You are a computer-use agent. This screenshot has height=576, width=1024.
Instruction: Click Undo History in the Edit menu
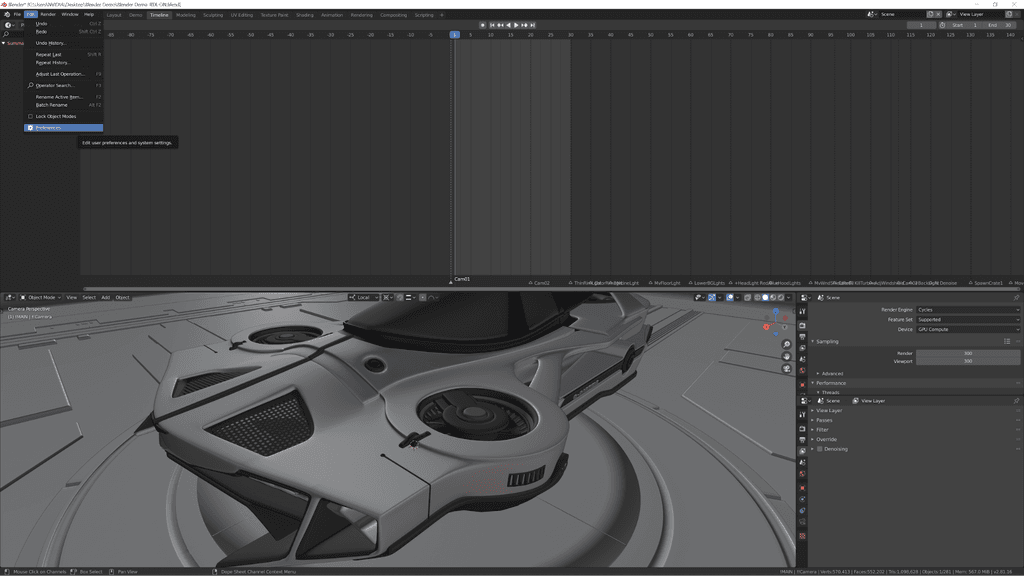pyautogui.click(x=52, y=45)
